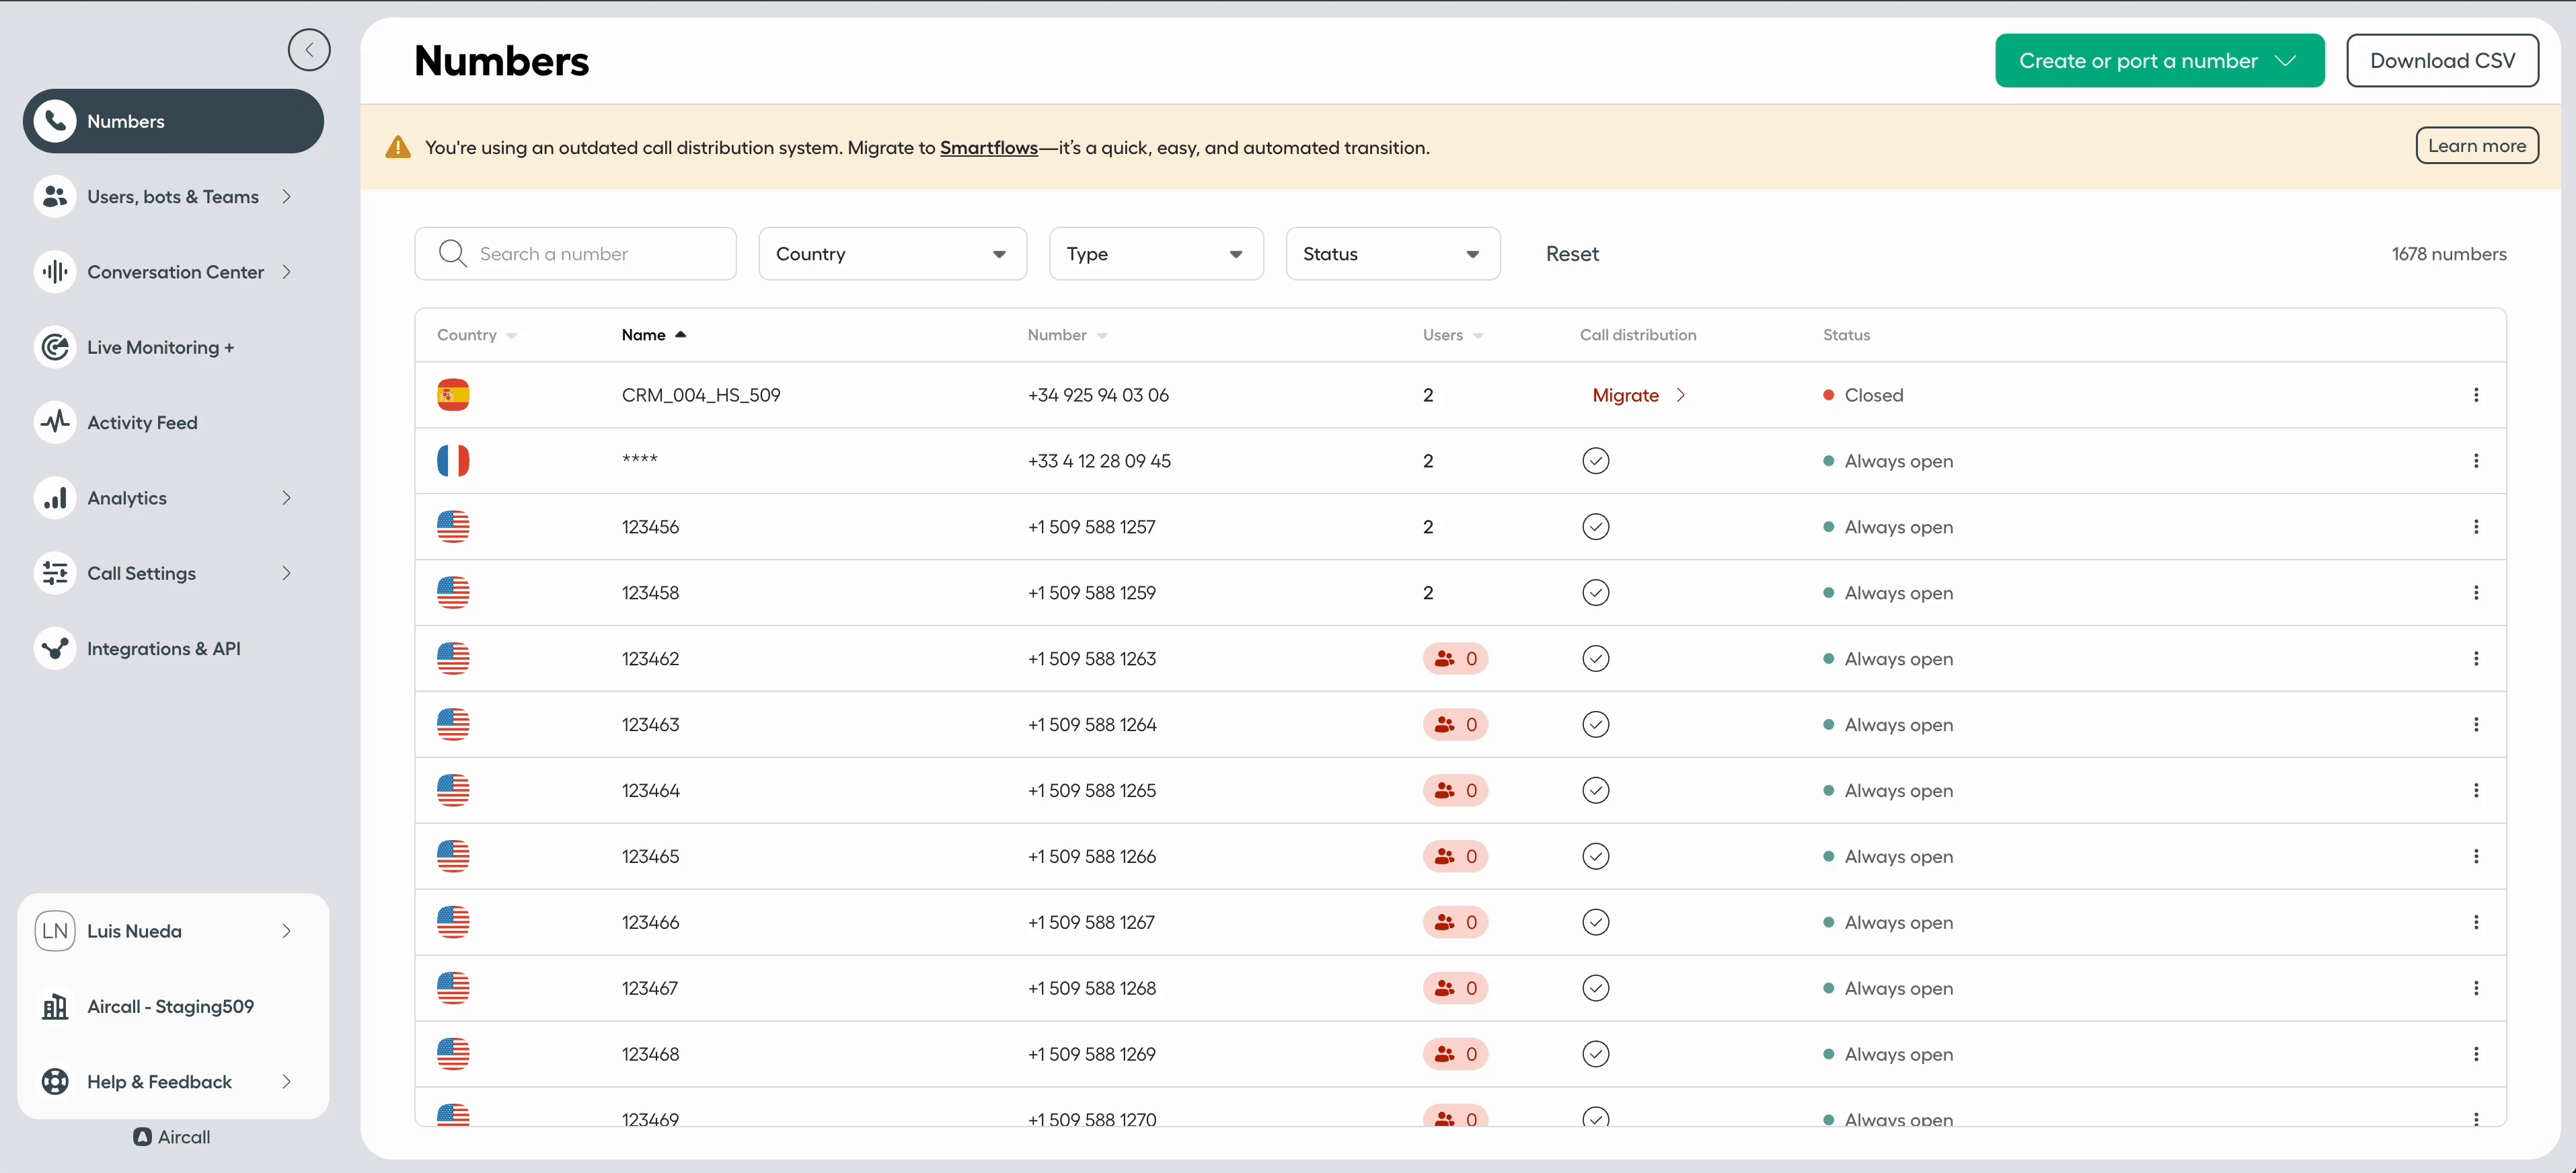Open row options for CRM_004_HS_509
The width and height of the screenshot is (2576, 1173).
coord(2475,395)
